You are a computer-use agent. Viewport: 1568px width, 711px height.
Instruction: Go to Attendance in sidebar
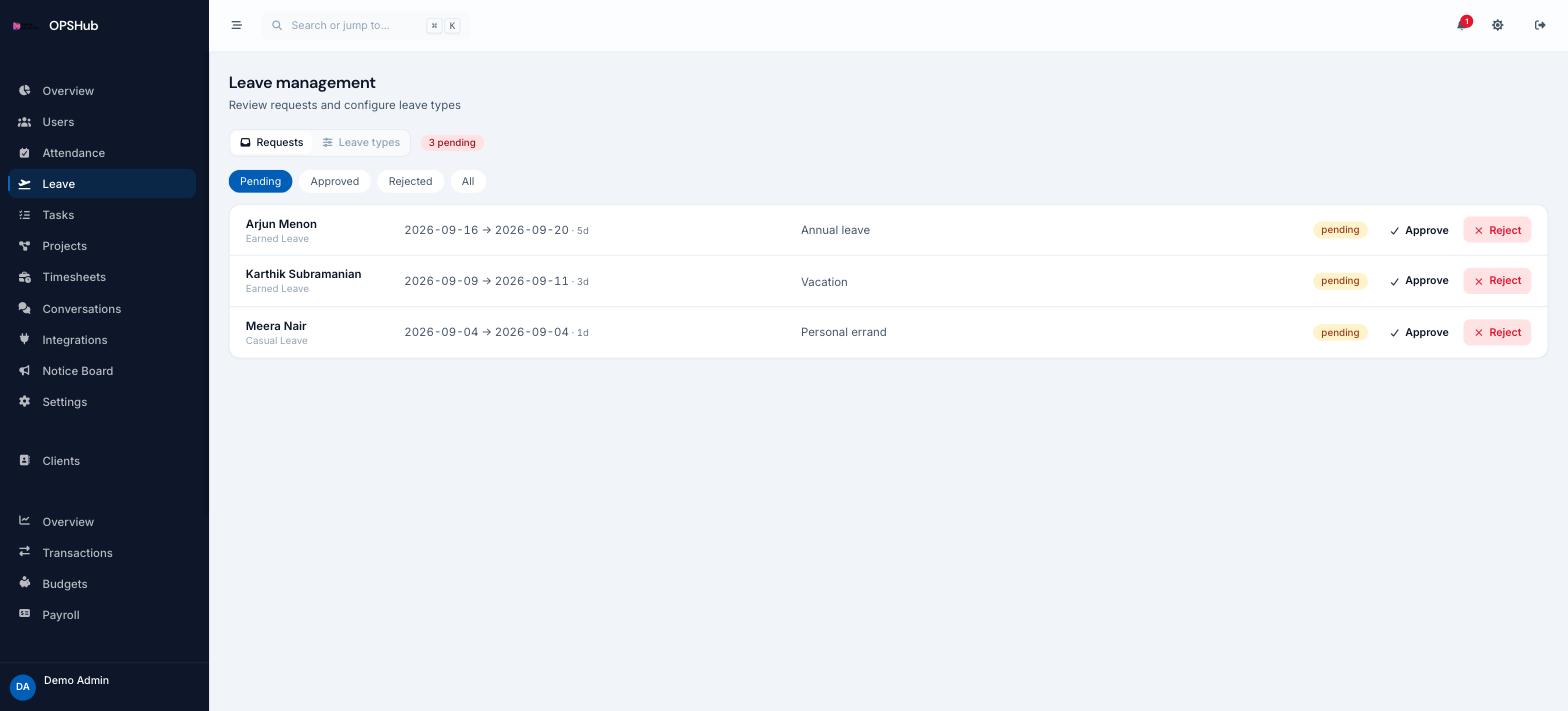[102, 153]
